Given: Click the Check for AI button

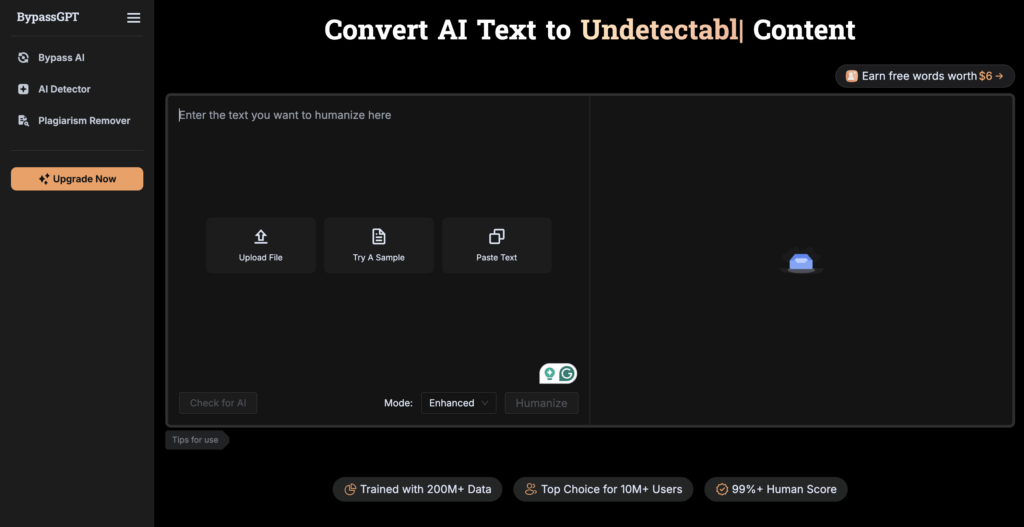Looking at the screenshot, I should point(218,403).
